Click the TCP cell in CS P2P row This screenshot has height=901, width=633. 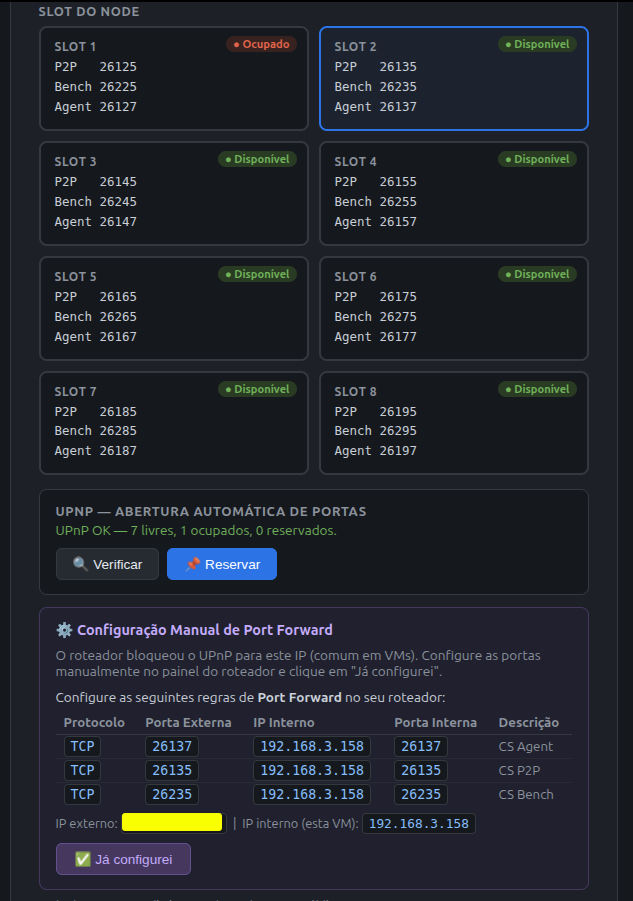point(82,771)
